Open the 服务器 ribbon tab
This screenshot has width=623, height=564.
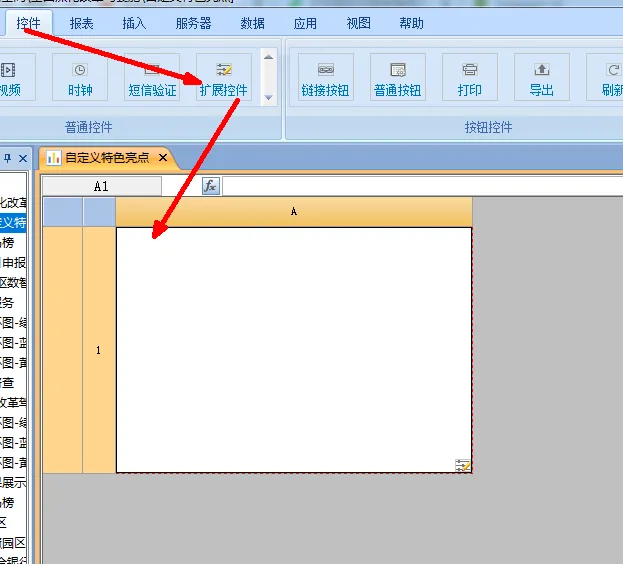(x=193, y=23)
